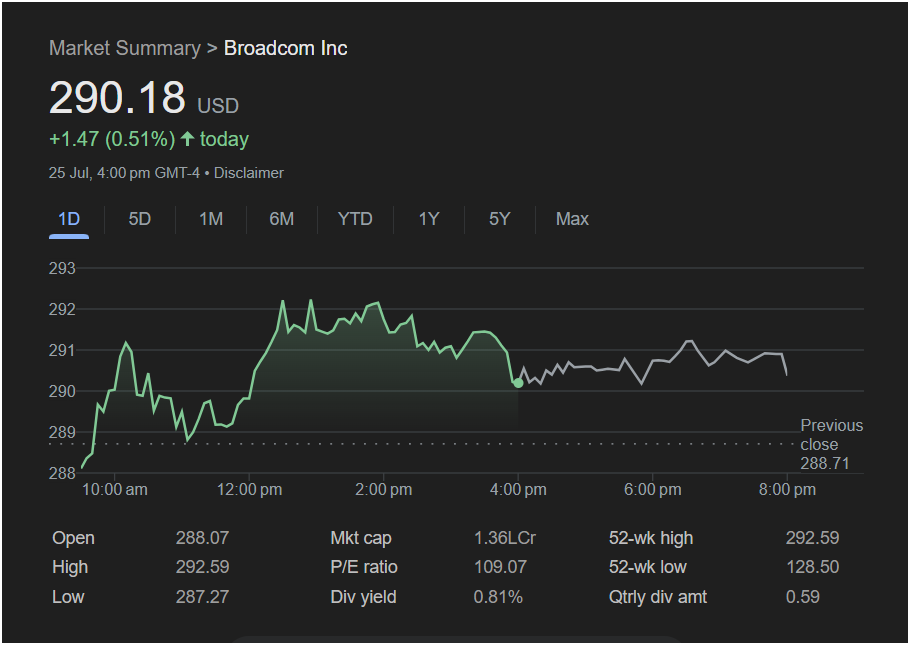The width and height of the screenshot is (910, 645).
Task: Switch to the YTD chart tab
Action: [355, 219]
